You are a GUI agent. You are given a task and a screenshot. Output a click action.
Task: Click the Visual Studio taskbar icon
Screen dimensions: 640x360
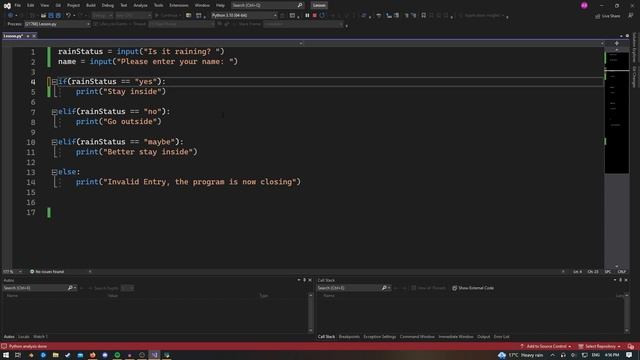coord(154,355)
